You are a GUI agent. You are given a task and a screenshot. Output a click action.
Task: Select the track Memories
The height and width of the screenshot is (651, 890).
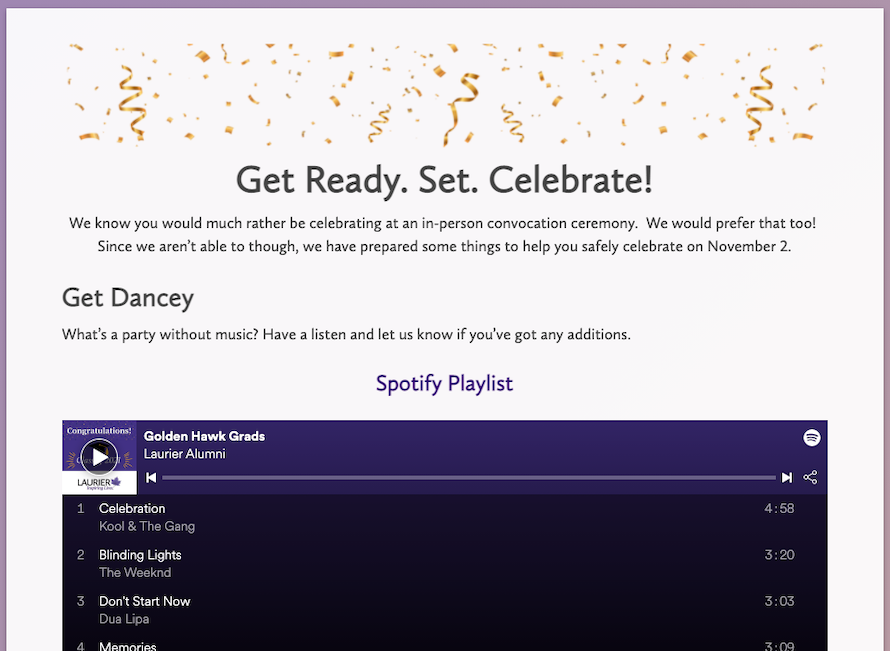128,646
